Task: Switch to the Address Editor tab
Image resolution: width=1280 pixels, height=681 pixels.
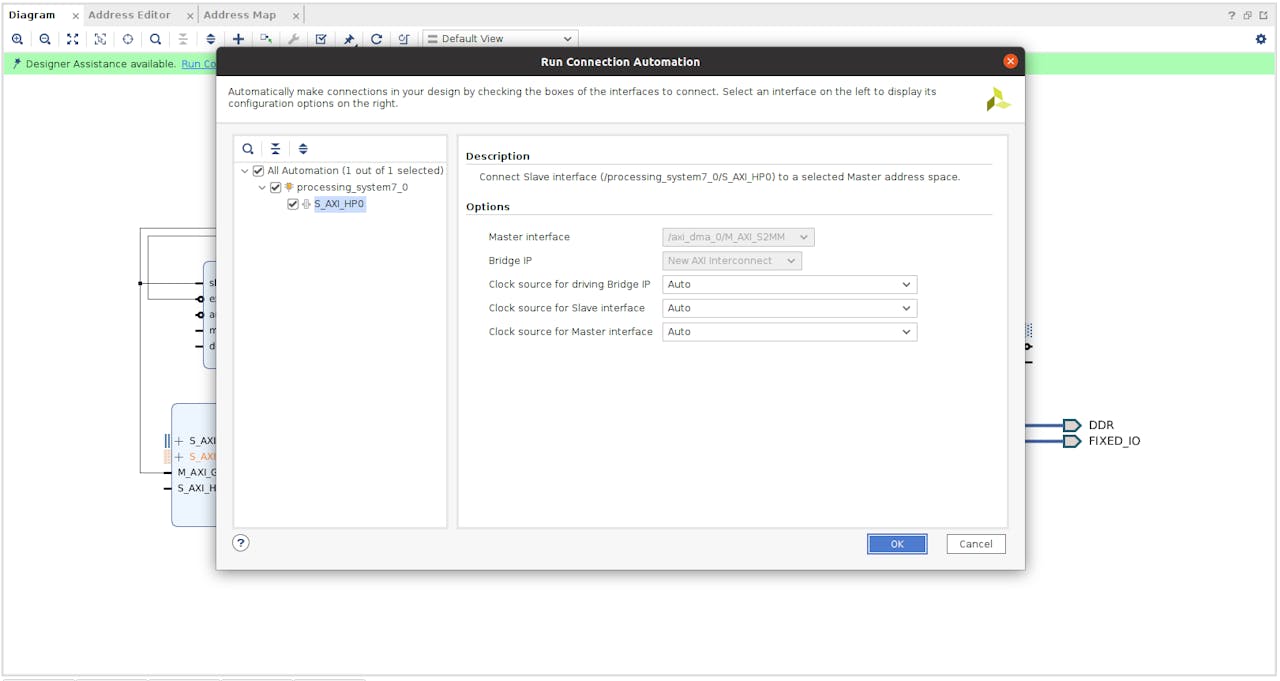Action: click(x=129, y=15)
